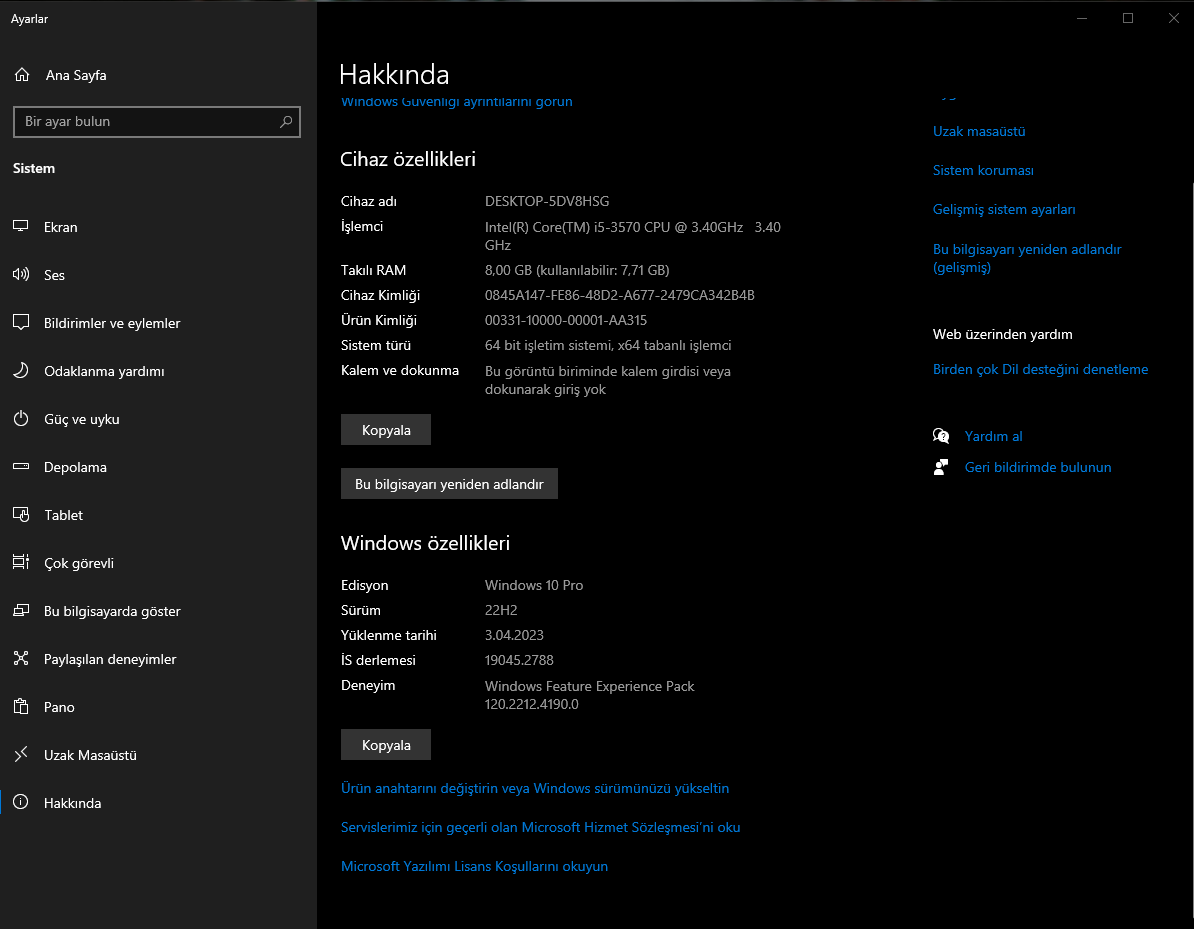Screen dimensions: 1194x929
Task: Click the Depolama storage icon
Action: click(21, 467)
